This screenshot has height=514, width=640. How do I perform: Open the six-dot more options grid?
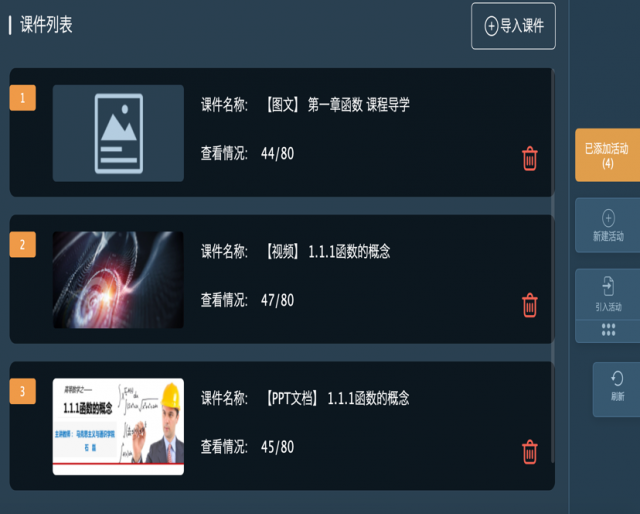click(608, 330)
